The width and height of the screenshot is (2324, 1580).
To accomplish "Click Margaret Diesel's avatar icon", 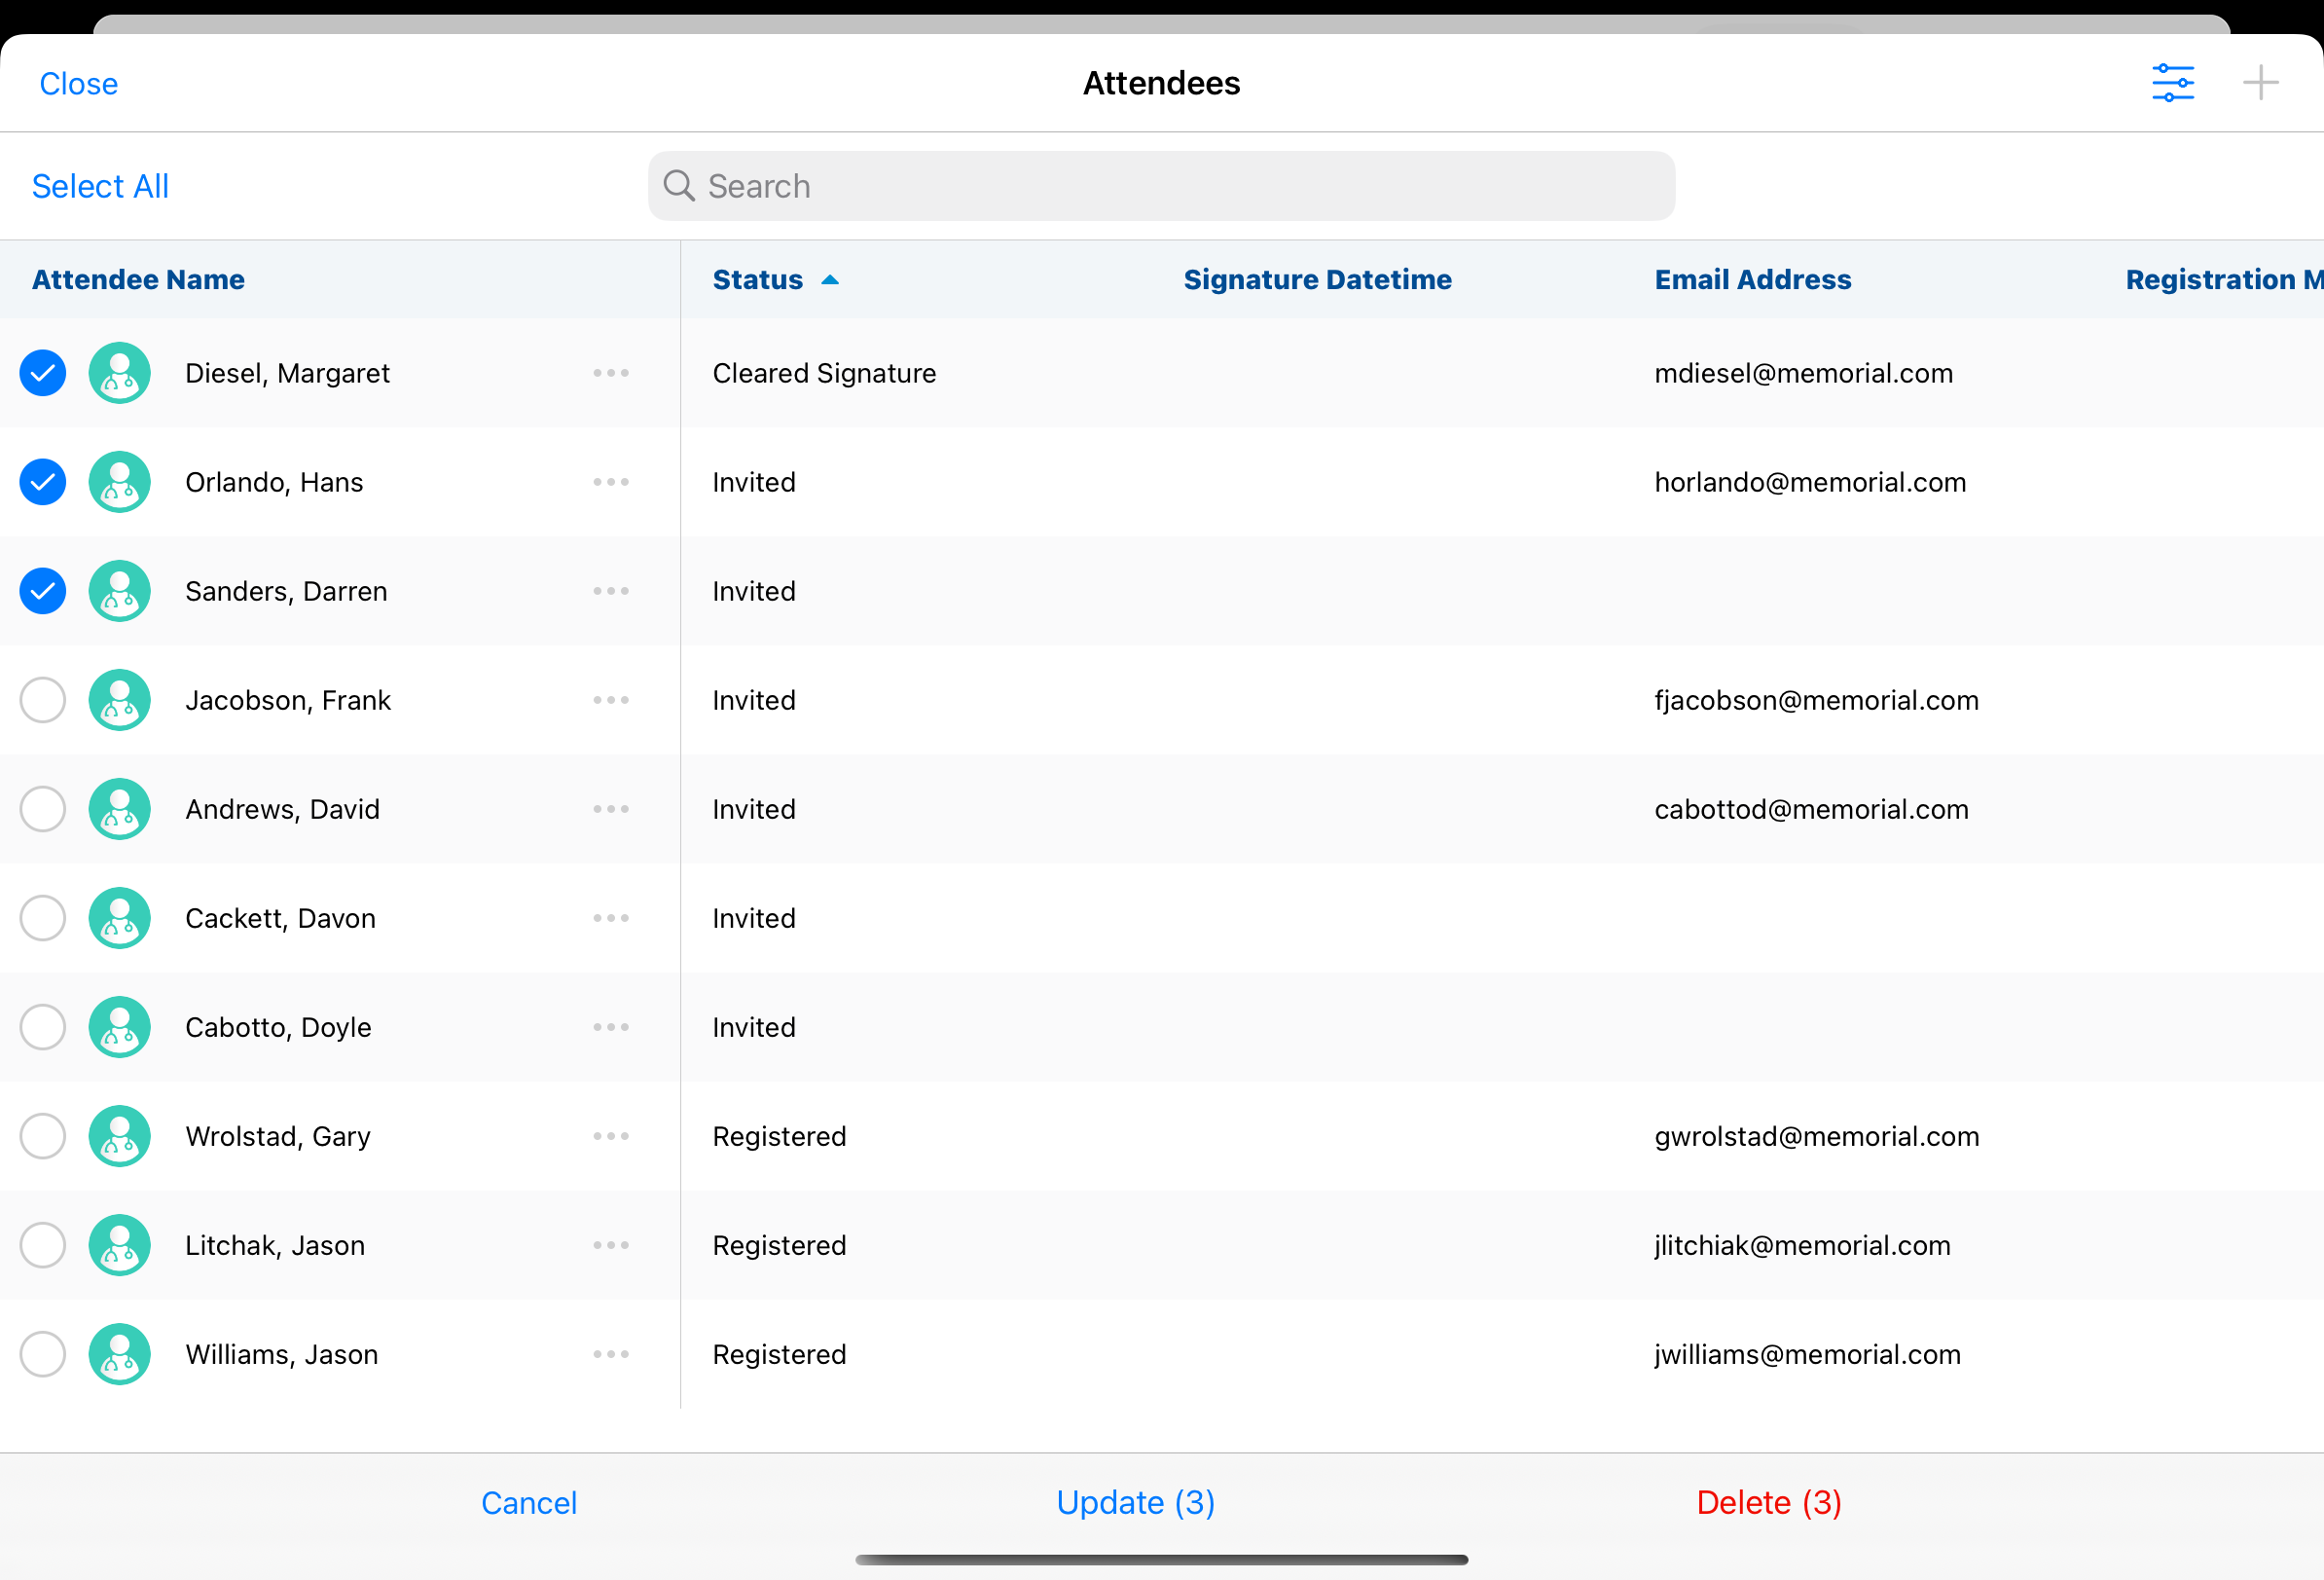I will (120, 373).
